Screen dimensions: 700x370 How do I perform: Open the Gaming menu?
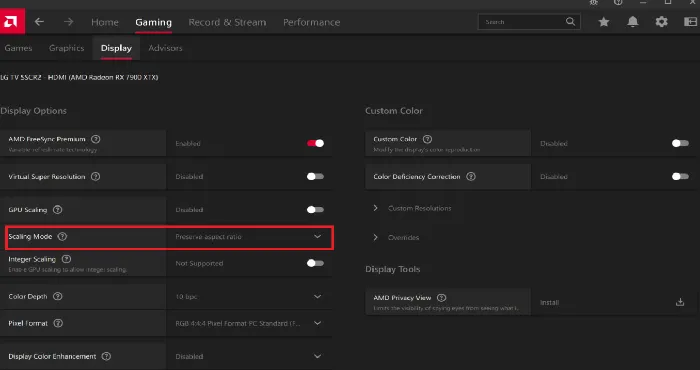[x=154, y=22]
